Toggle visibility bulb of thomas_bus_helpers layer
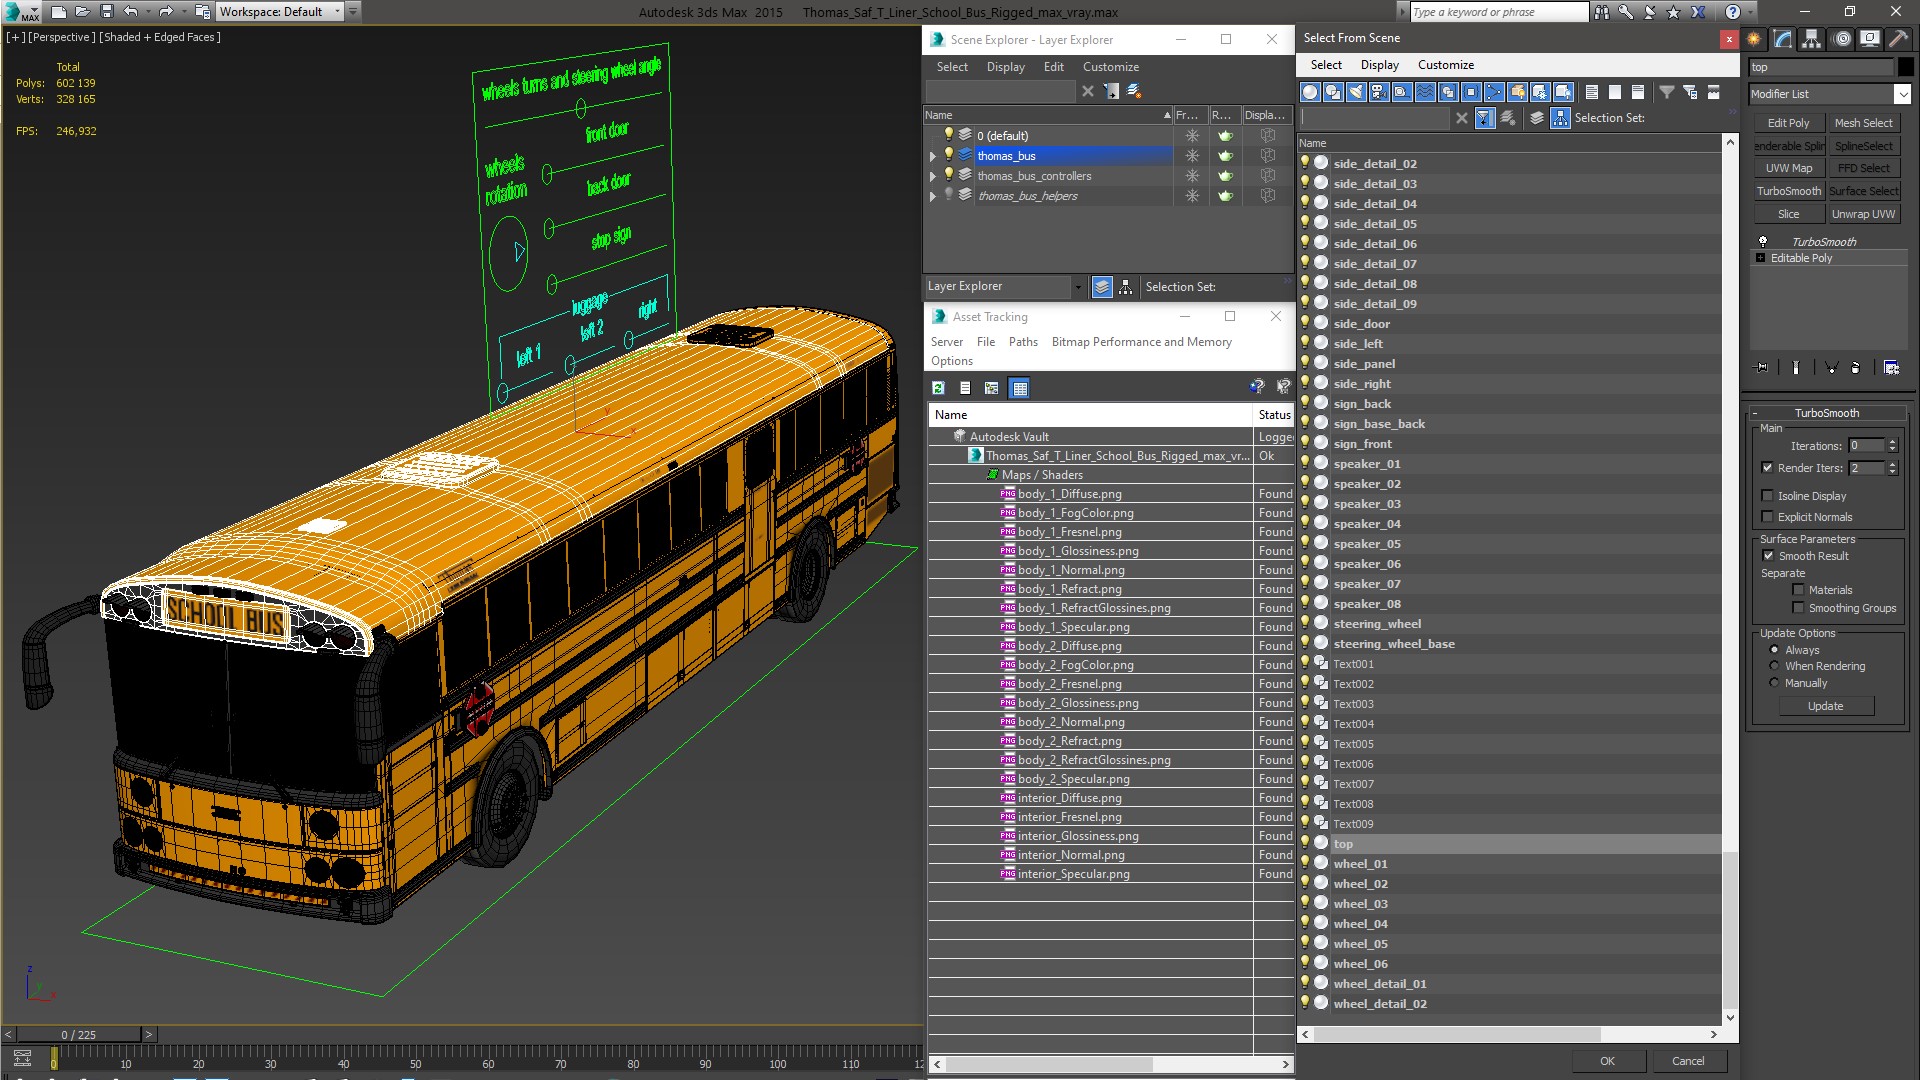 (949, 195)
